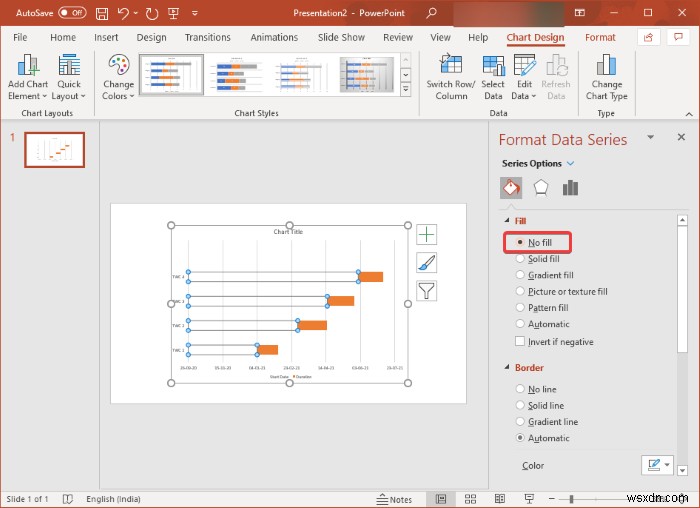Open the task pane options arrow
Image resolution: width=700 pixels, height=508 pixels.
pyautogui.click(x=650, y=137)
